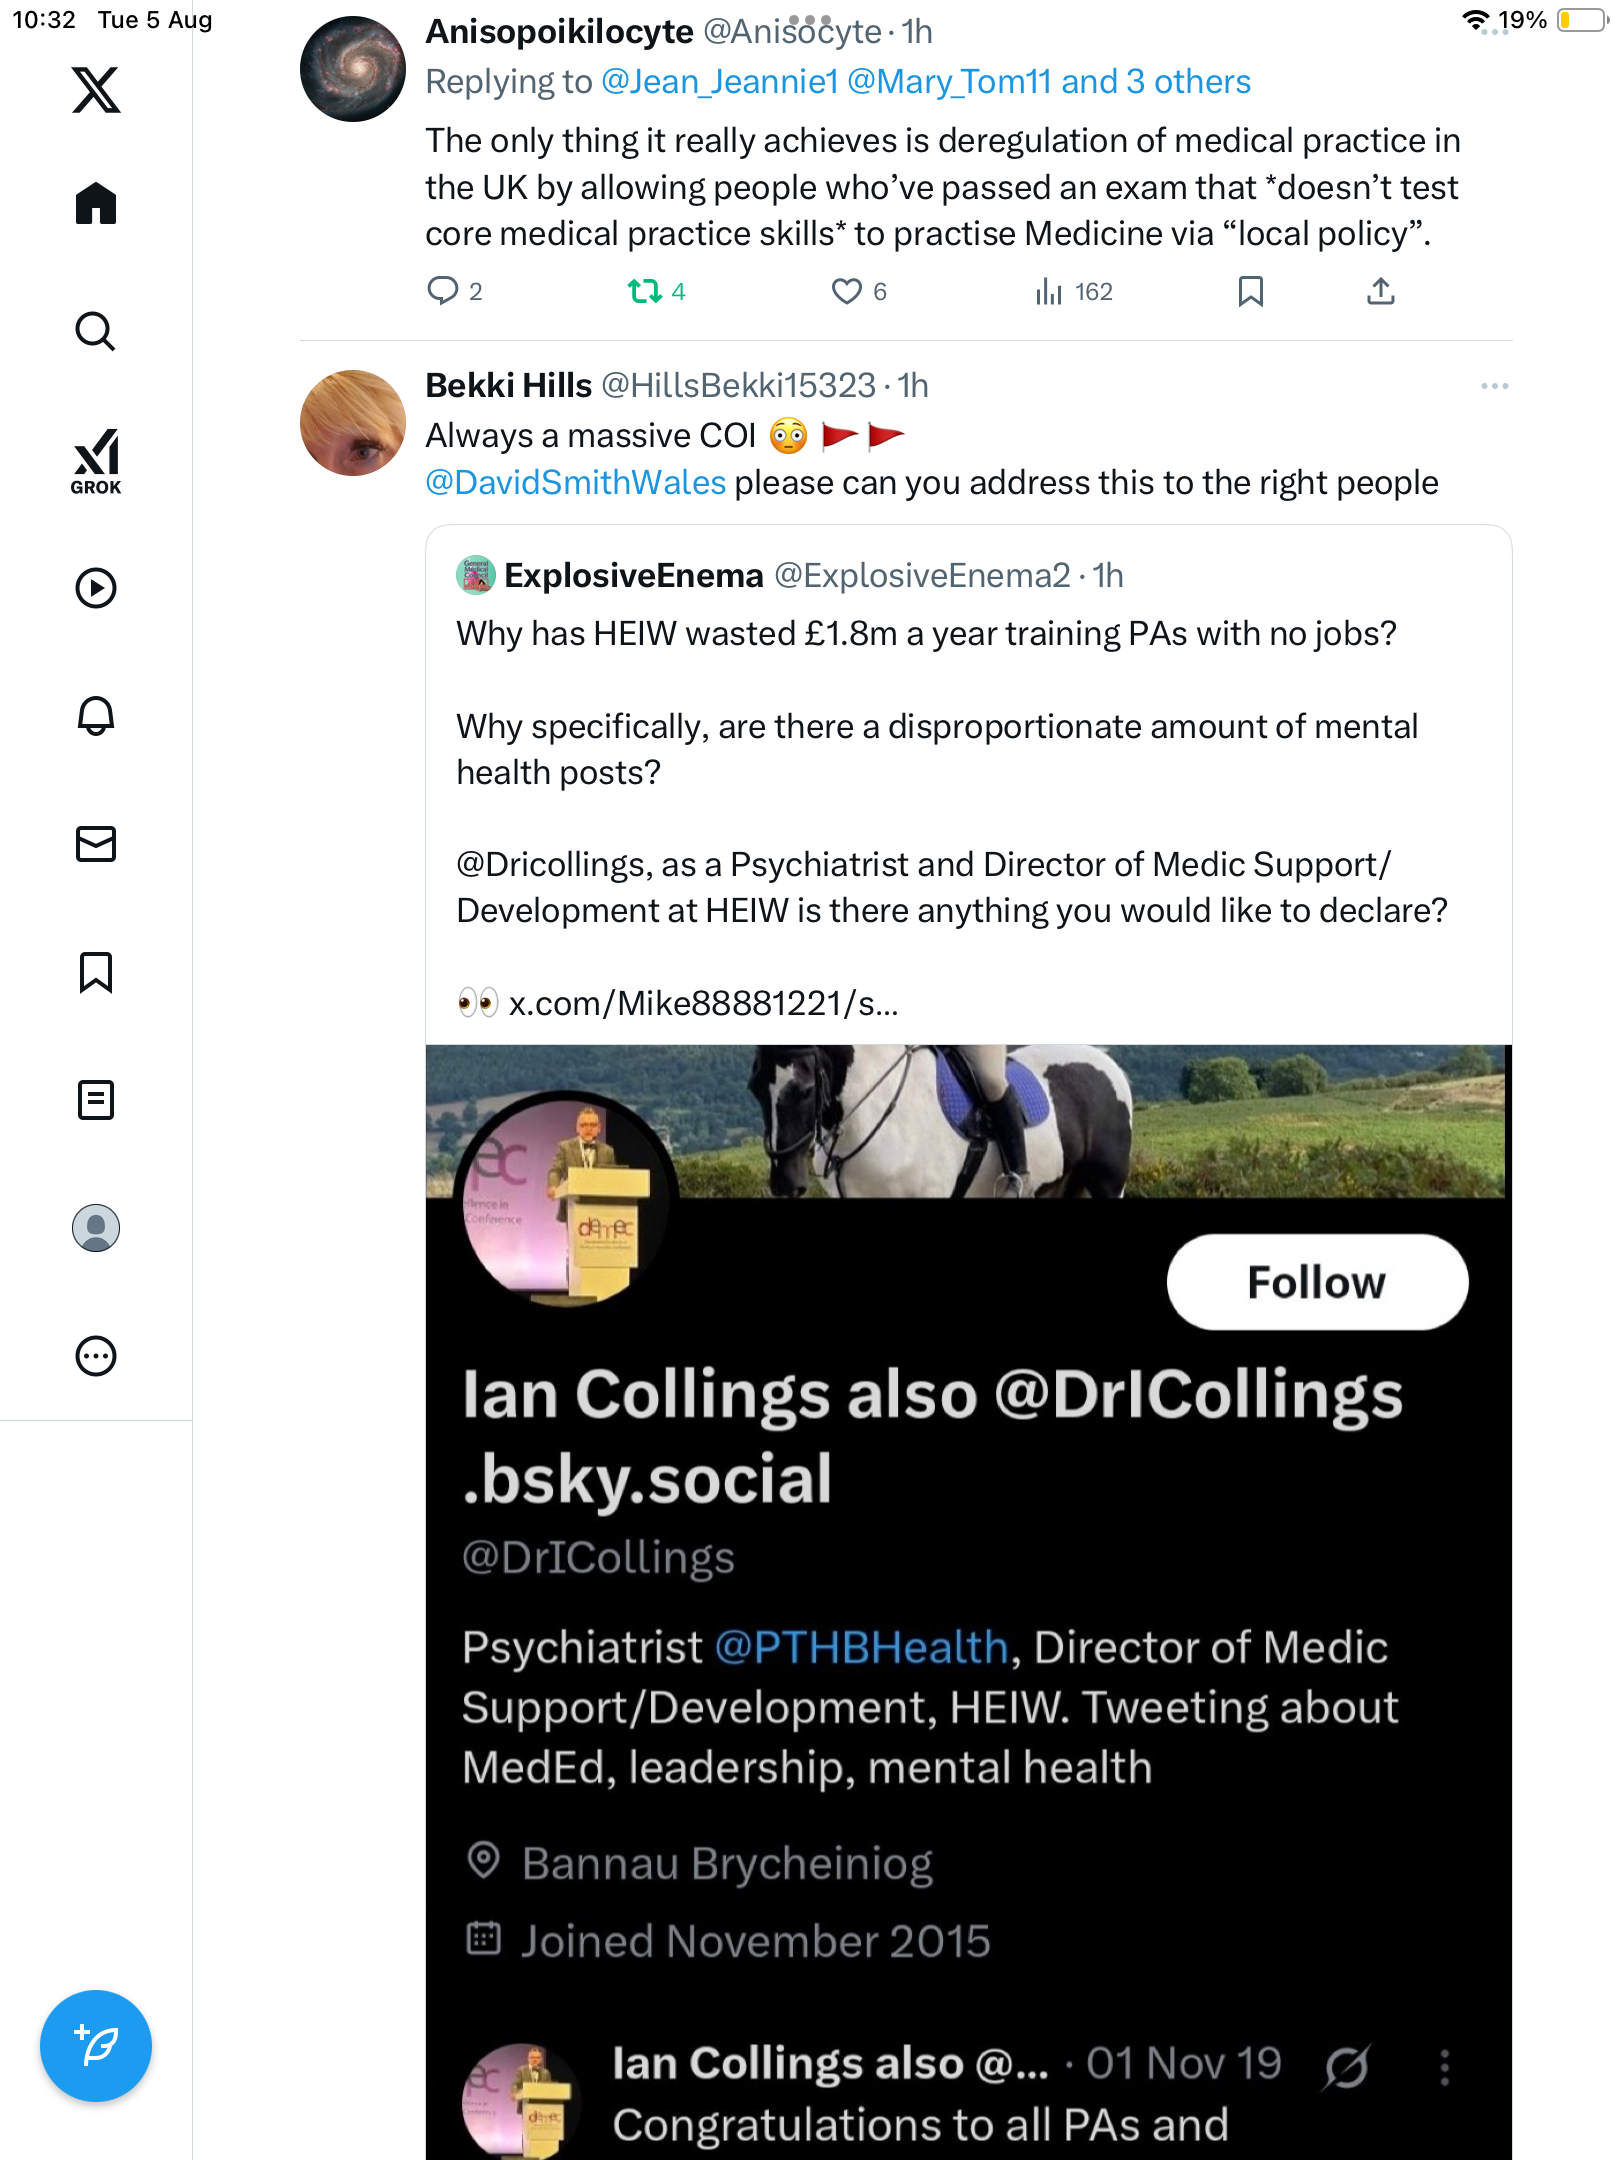Image resolution: width=1620 pixels, height=2160 pixels.
Task: Expand the sidebar More menu
Action: tap(96, 1356)
